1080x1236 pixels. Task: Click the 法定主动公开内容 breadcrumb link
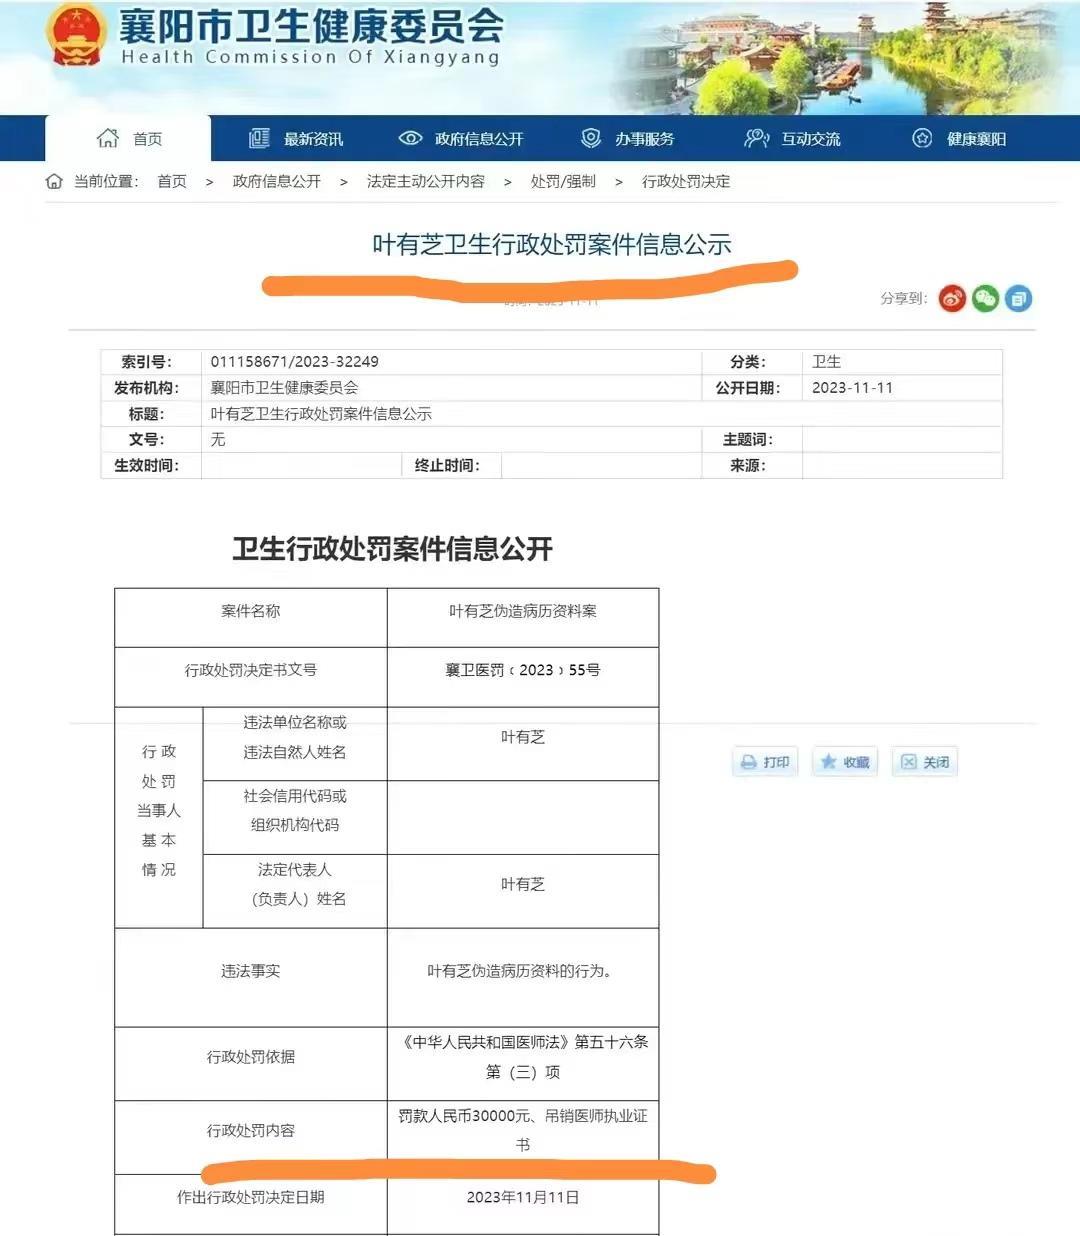click(424, 181)
